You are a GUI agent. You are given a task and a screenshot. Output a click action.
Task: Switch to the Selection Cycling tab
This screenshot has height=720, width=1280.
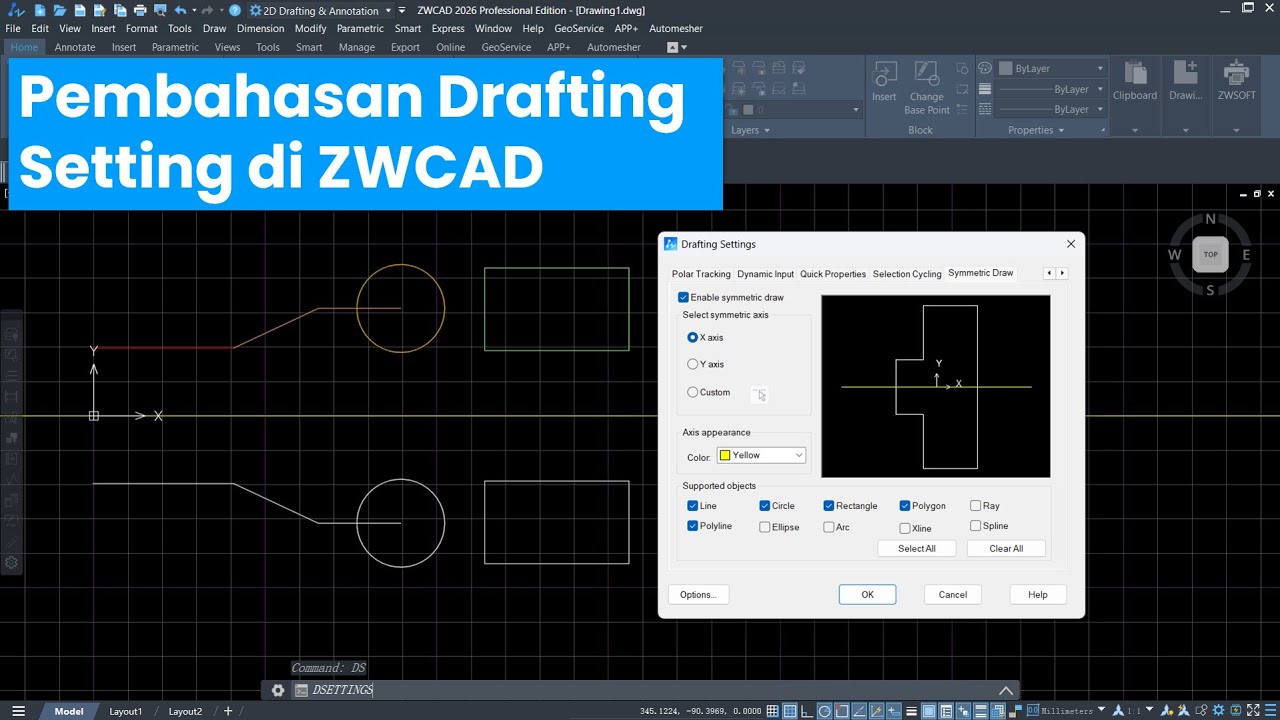click(x=907, y=274)
